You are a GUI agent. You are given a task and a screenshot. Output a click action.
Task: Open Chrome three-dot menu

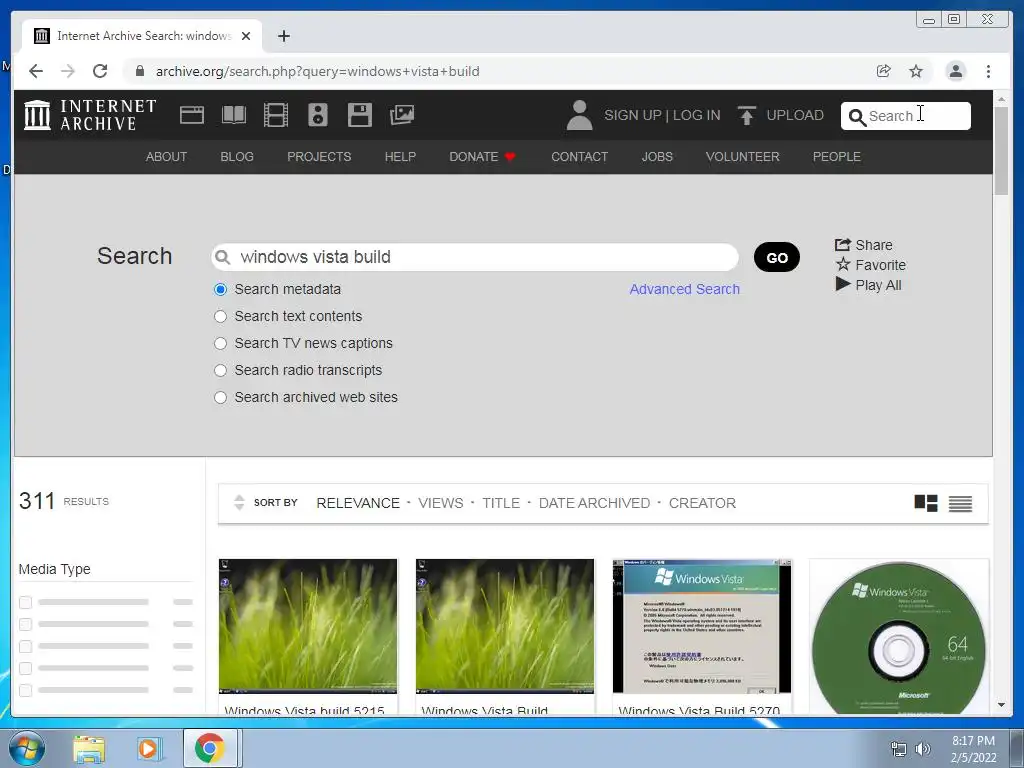(988, 71)
